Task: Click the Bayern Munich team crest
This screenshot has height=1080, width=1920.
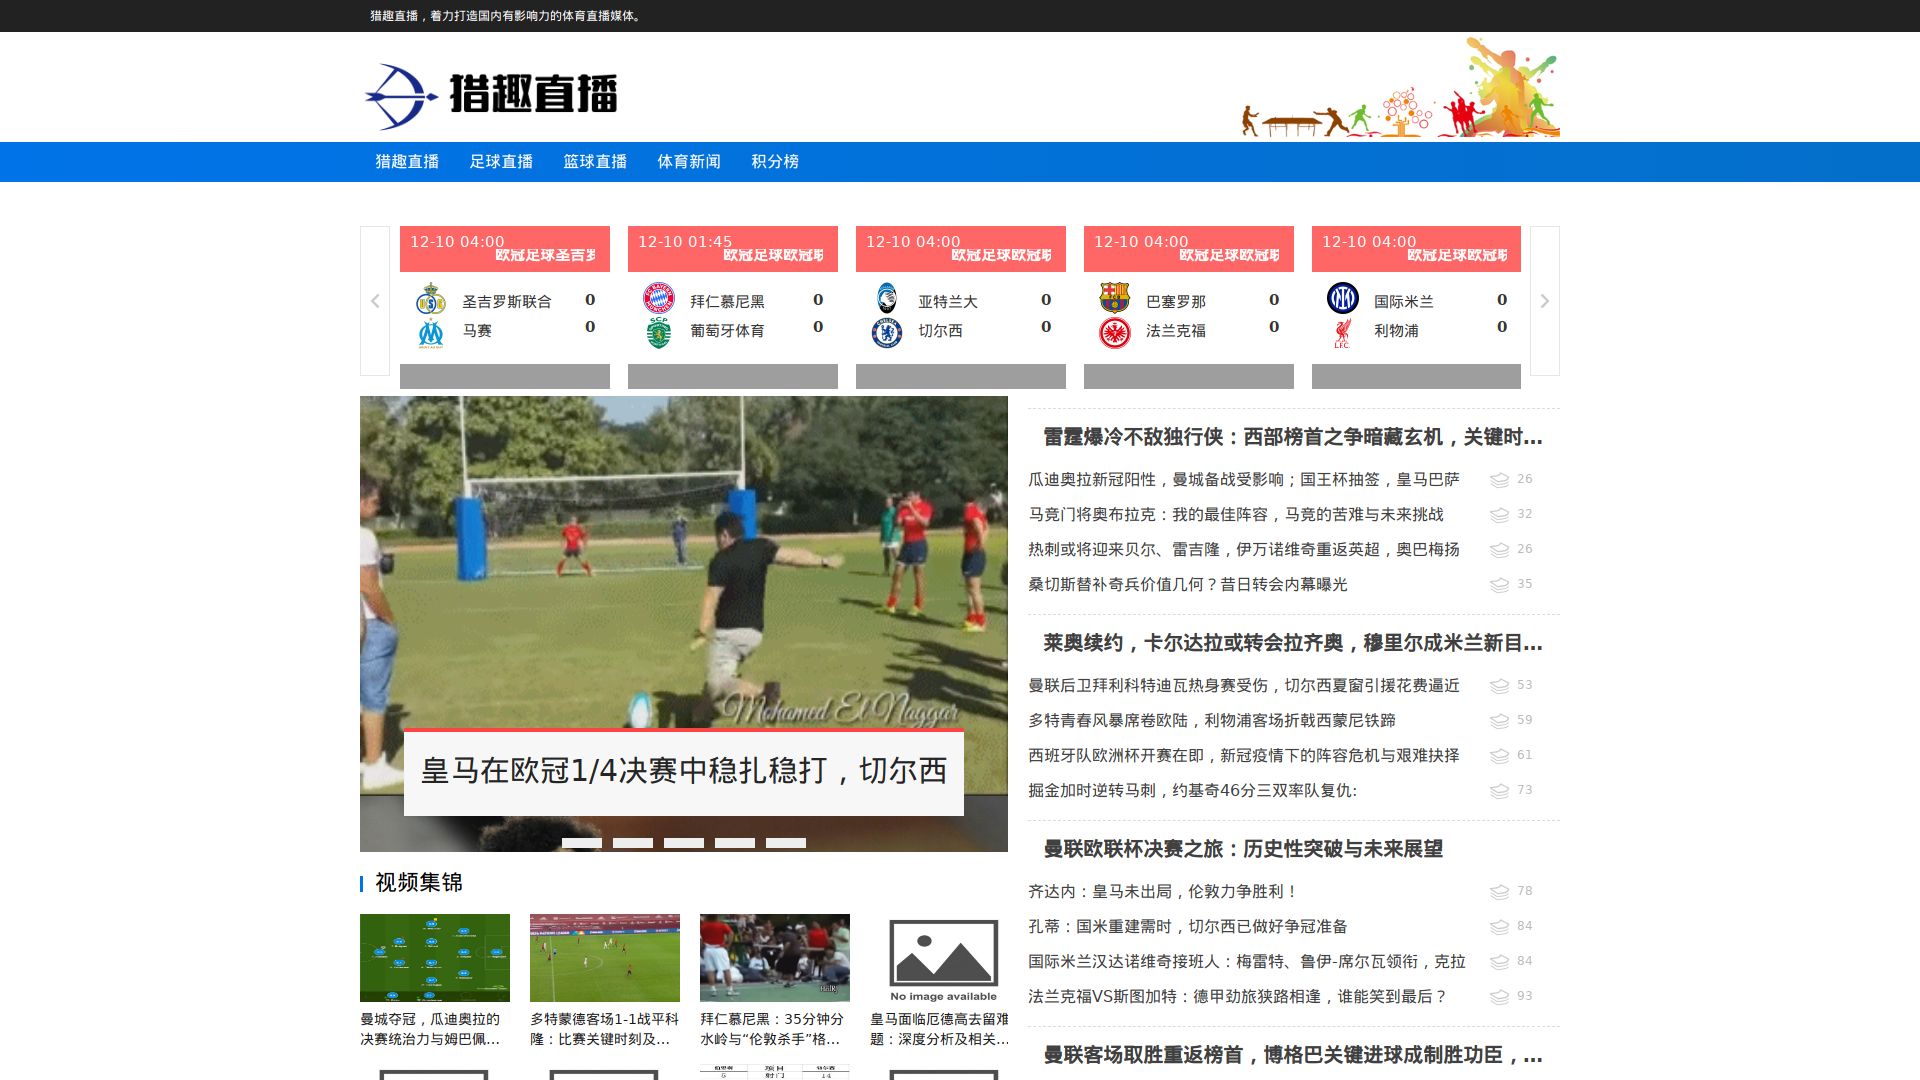Action: [x=658, y=298]
